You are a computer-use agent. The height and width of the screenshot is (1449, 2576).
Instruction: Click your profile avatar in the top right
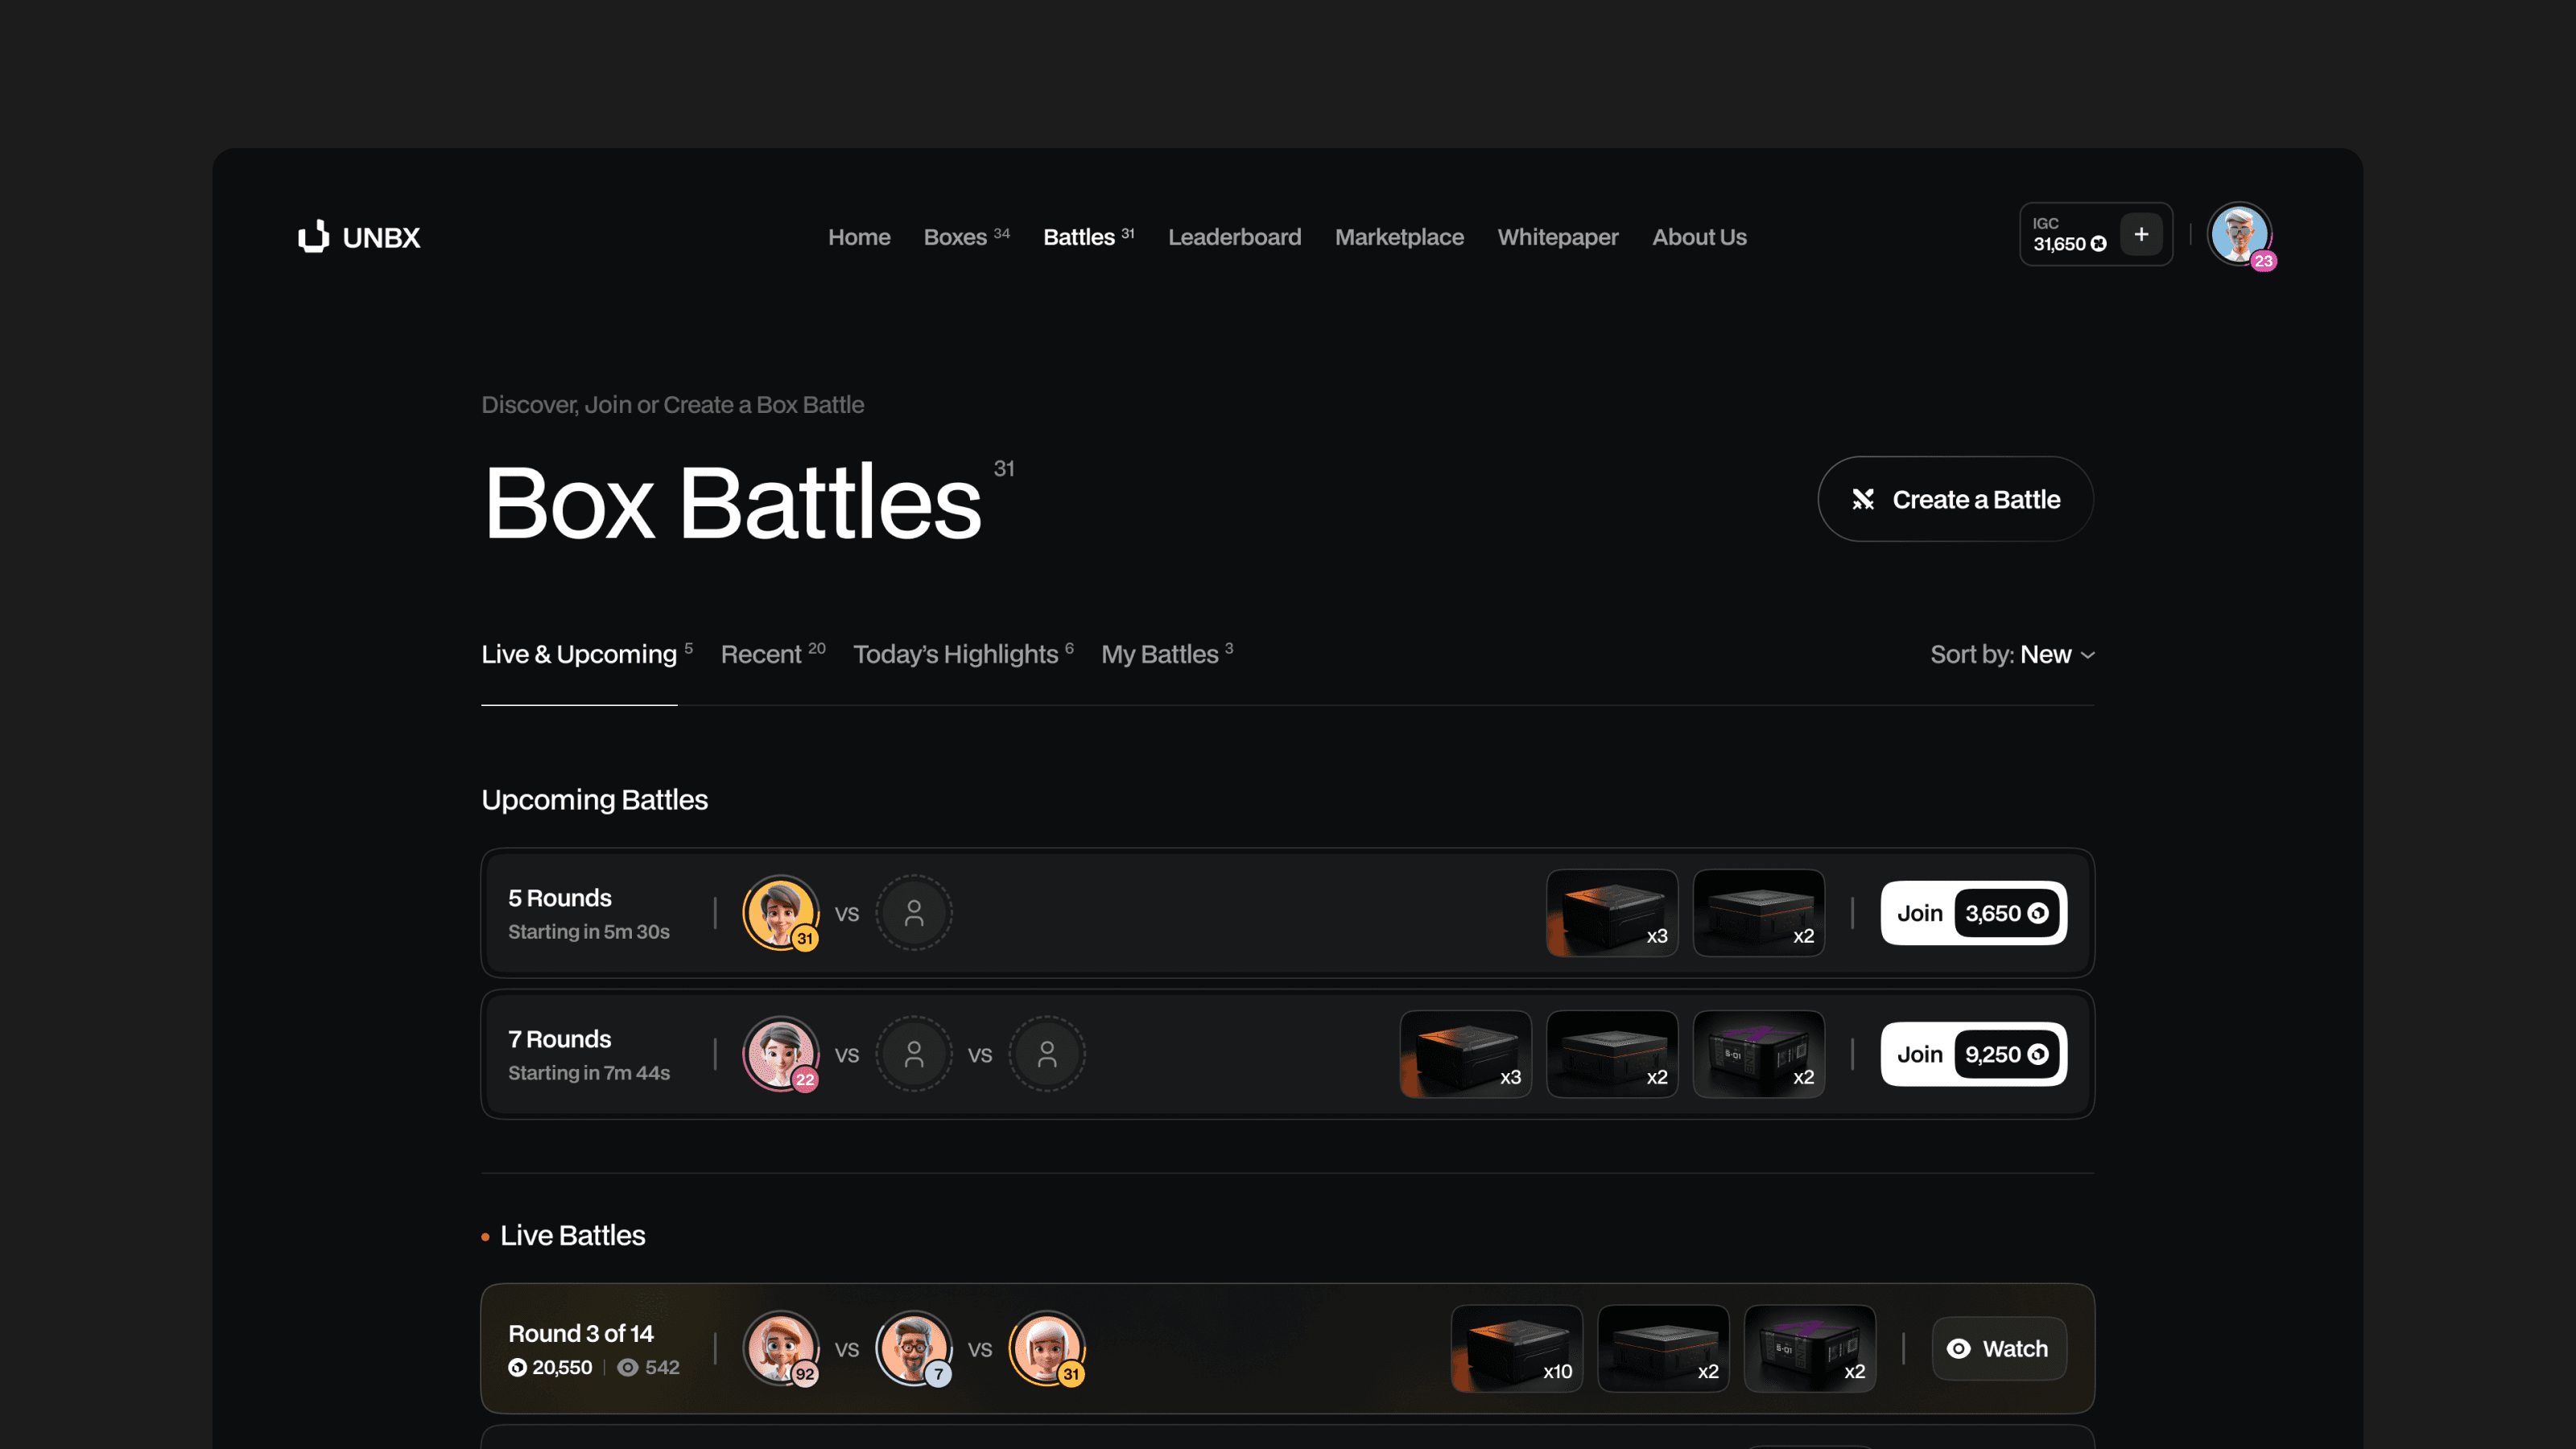(2239, 234)
